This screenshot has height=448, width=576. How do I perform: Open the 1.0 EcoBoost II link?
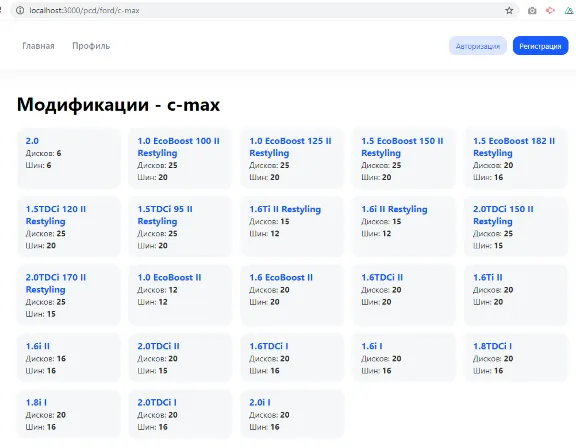(169, 278)
